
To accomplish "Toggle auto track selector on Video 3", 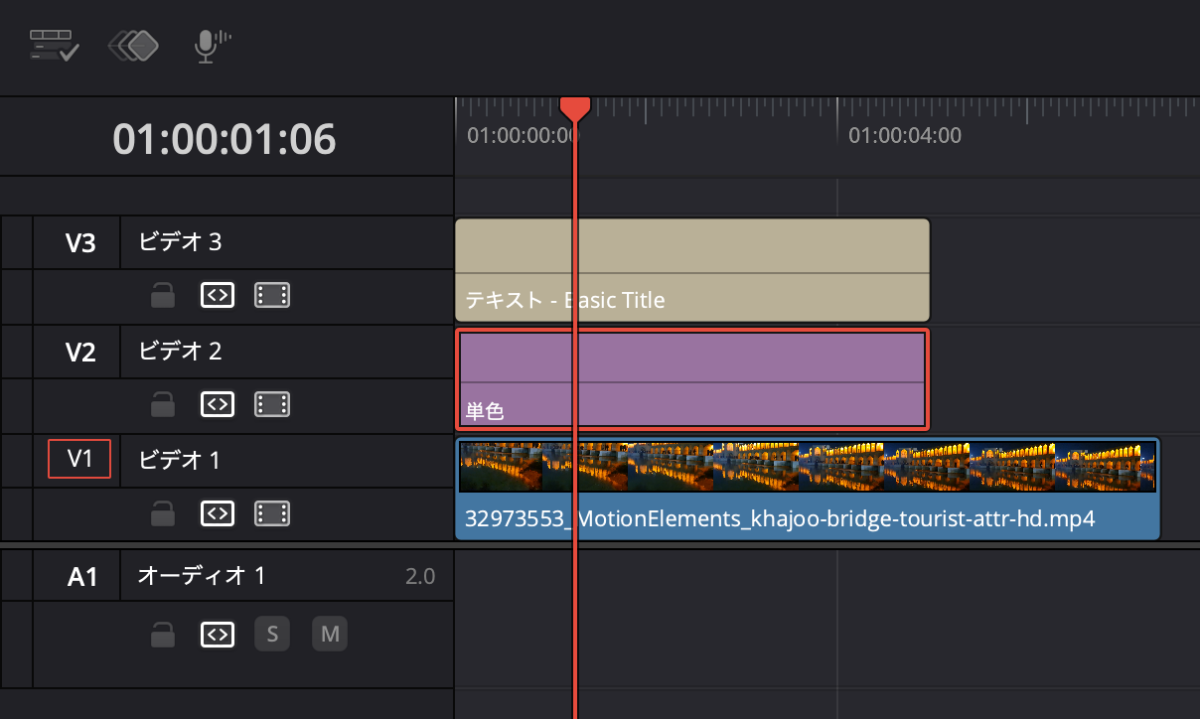I will 217,295.
